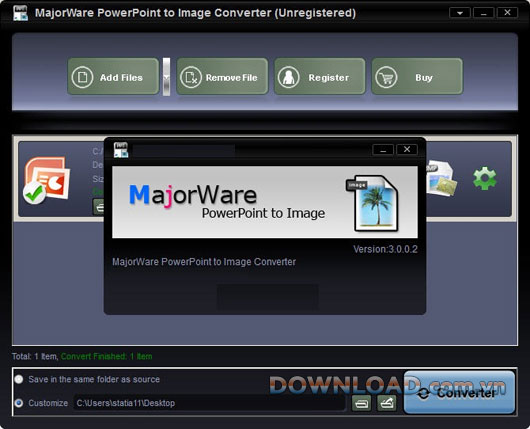
Task: Click 'MajorWare PowerPoint to Image Converter' dialog text
Action: (x=204, y=262)
